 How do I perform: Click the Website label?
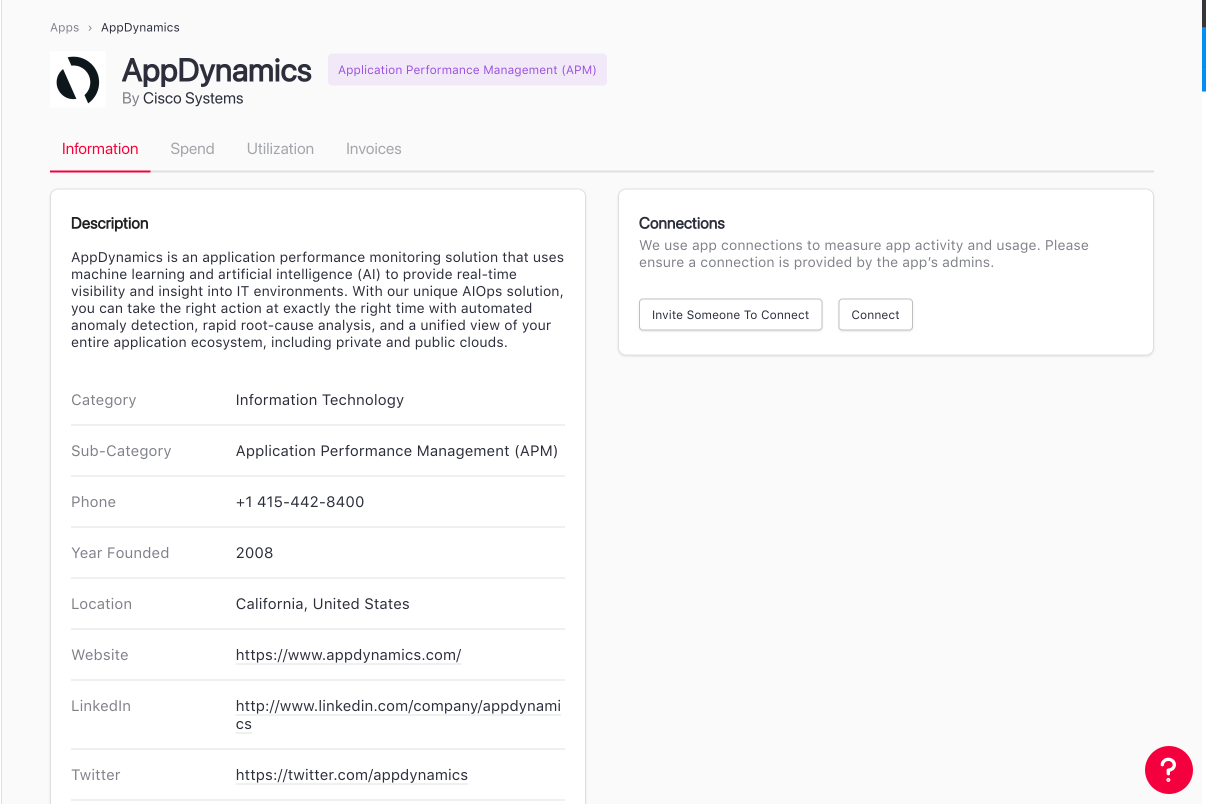click(x=100, y=655)
